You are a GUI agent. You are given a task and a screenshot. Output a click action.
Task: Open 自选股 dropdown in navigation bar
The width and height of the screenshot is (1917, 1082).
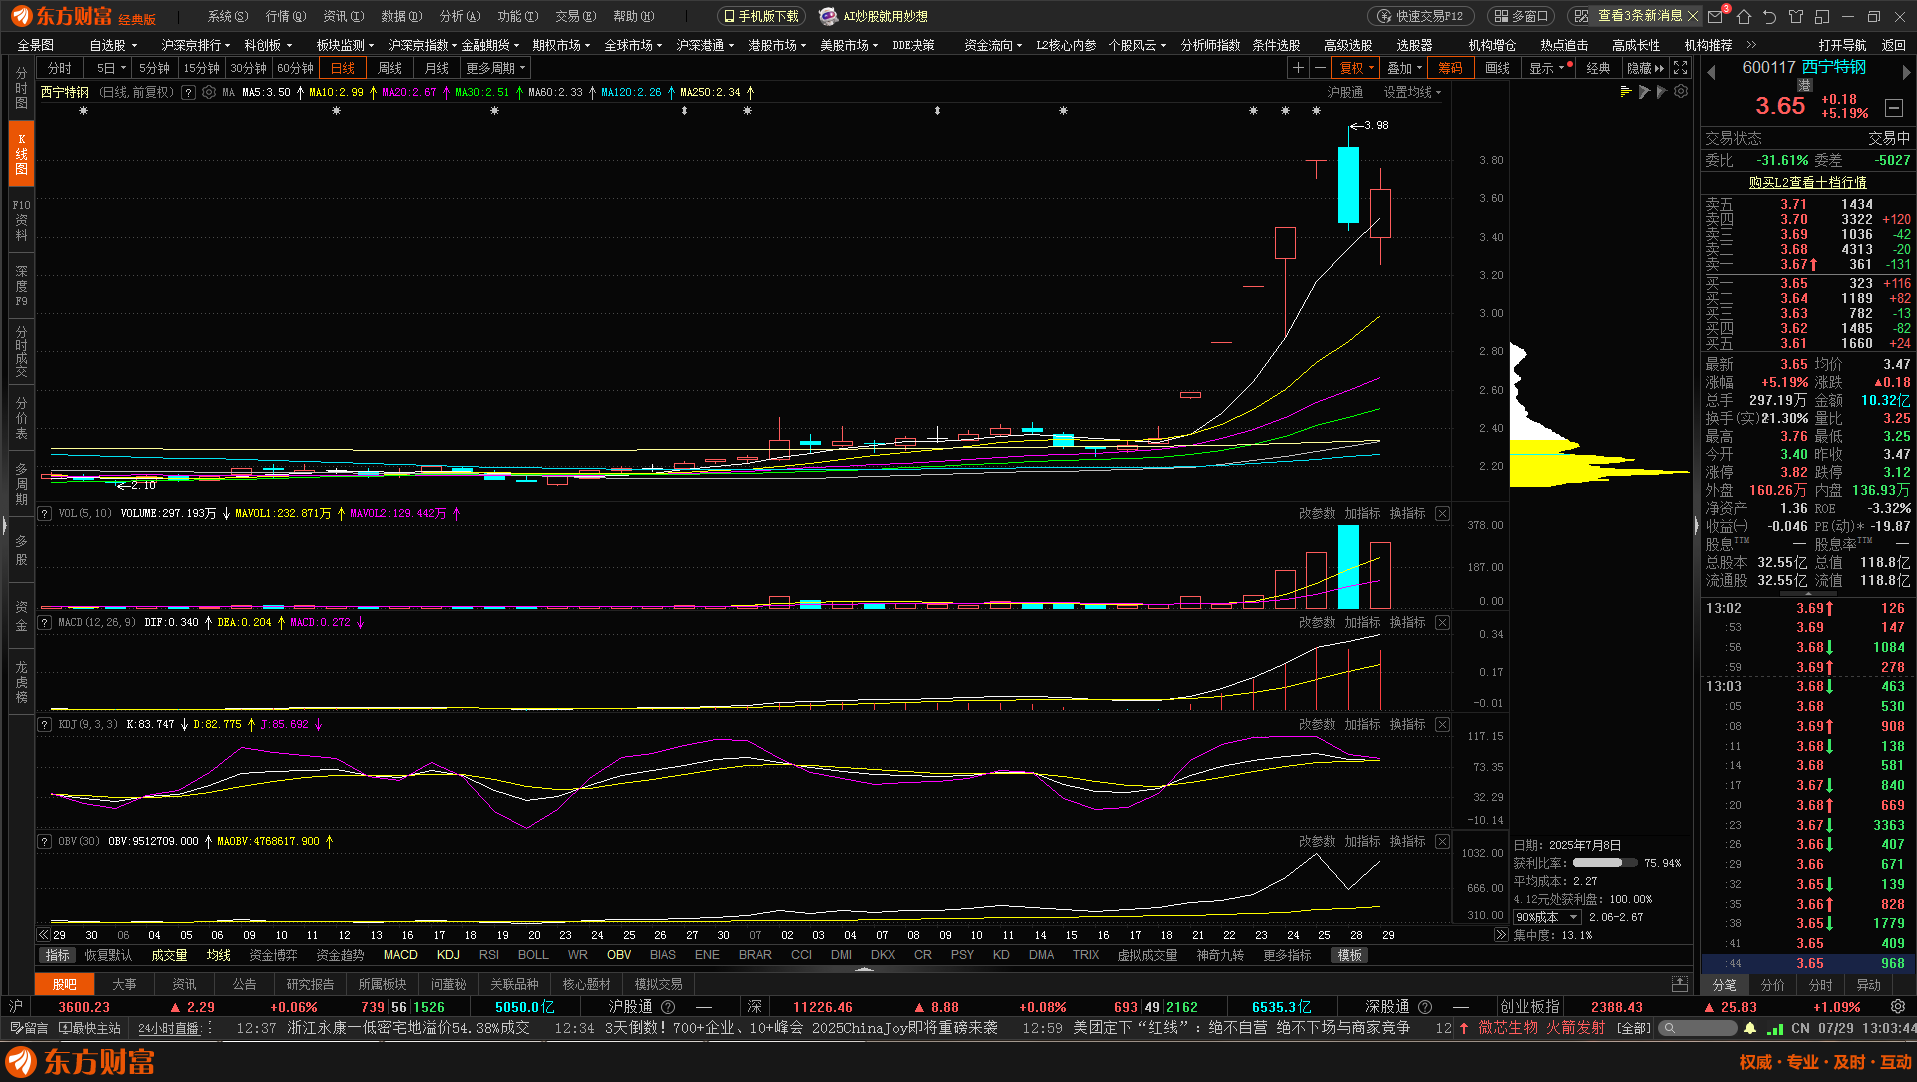click(113, 45)
